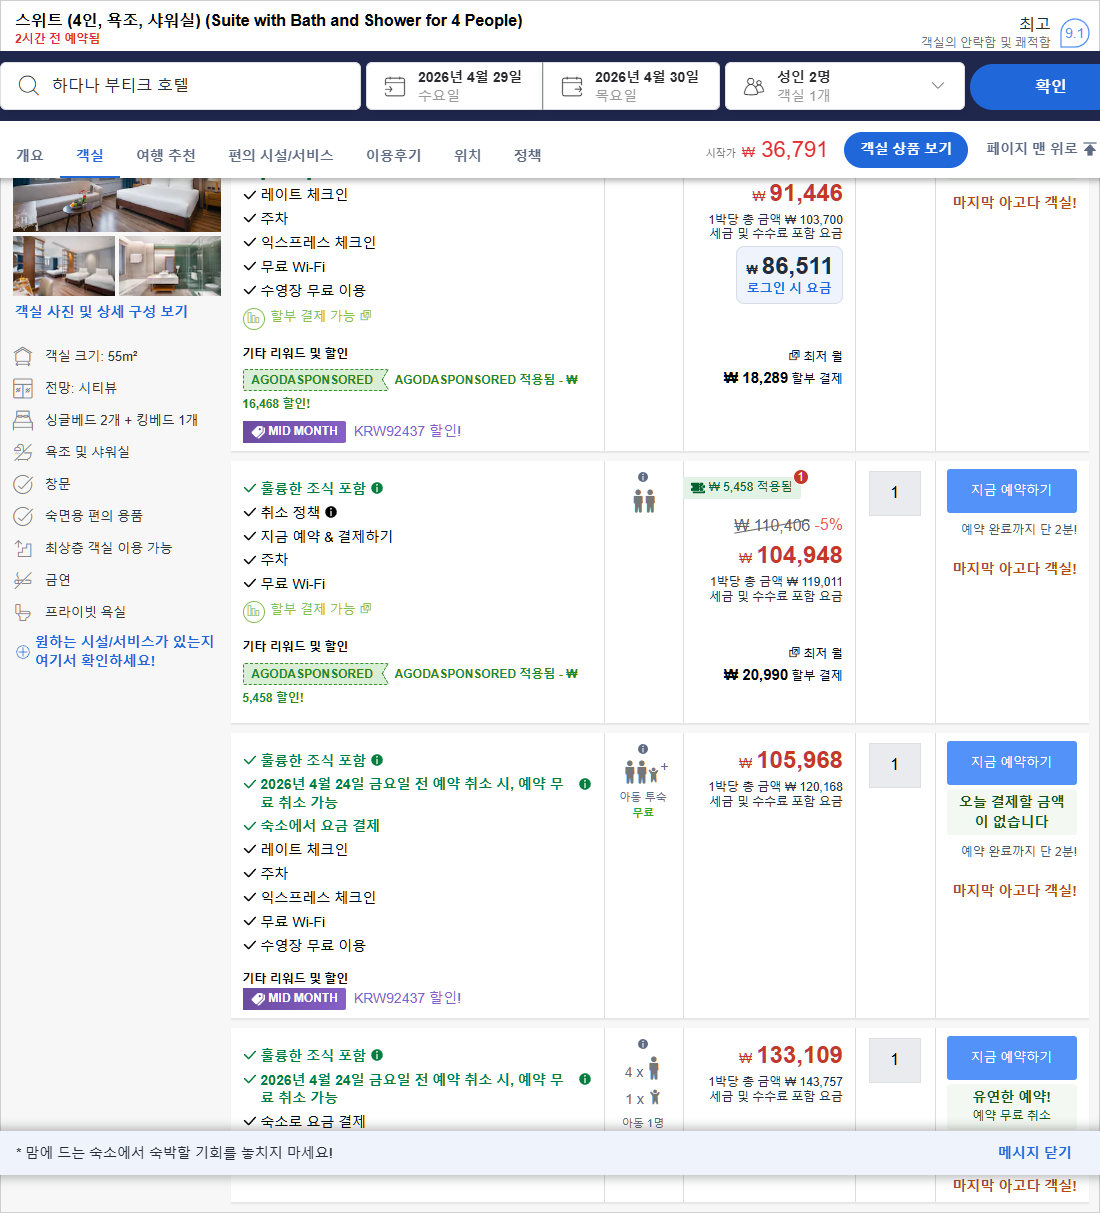Click the non-smoking icon
The width and height of the screenshot is (1100, 1213).
pyautogui.click(x=23, y=580)
